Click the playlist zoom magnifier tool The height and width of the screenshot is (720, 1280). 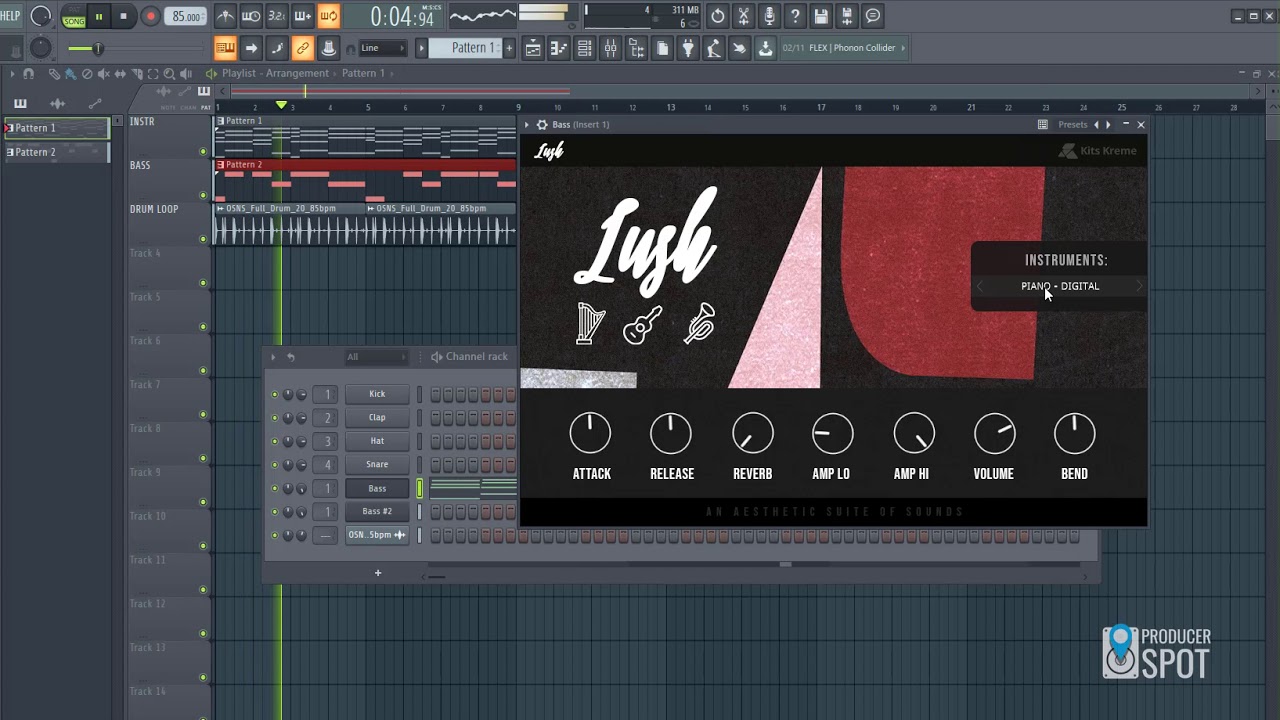169,74
